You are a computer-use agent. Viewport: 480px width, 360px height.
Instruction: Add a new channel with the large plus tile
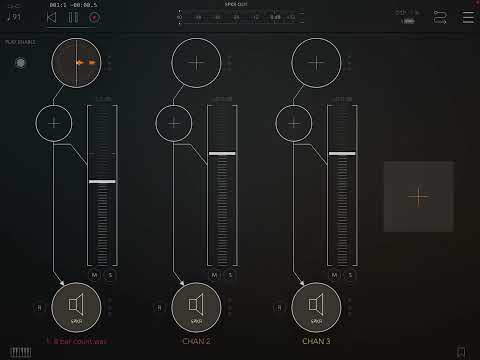pyautogui.click(x=419, y=197)
